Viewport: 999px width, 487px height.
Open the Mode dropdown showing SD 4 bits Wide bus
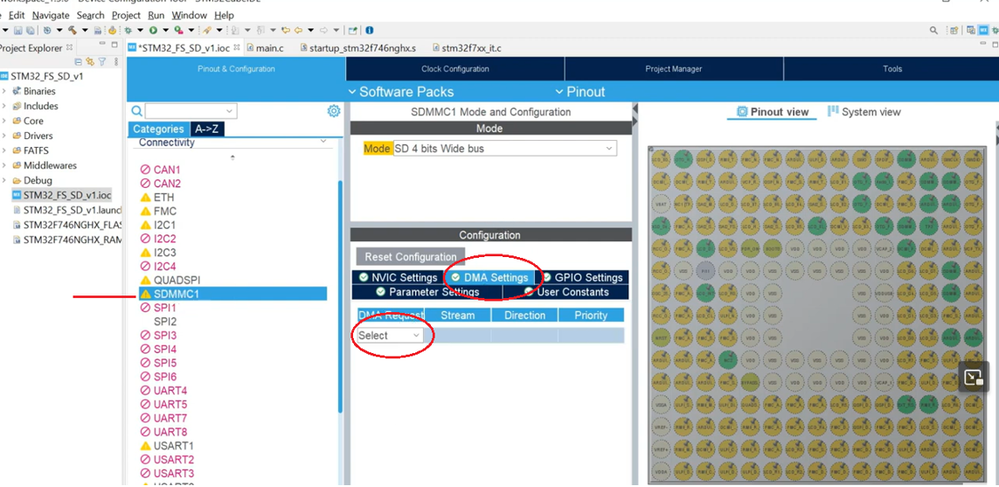click(x=505, y=149)
